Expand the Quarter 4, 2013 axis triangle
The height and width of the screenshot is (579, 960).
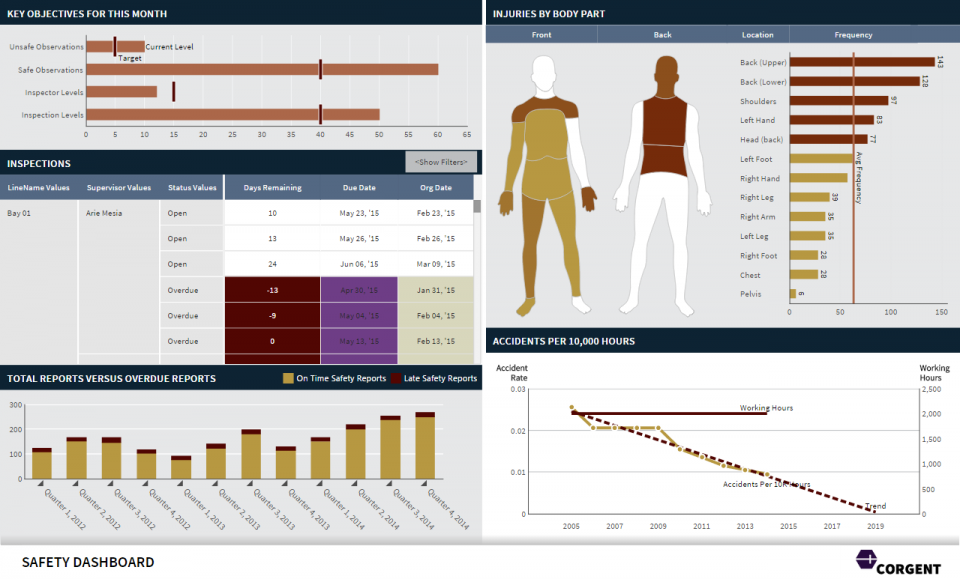coord(285,484)
